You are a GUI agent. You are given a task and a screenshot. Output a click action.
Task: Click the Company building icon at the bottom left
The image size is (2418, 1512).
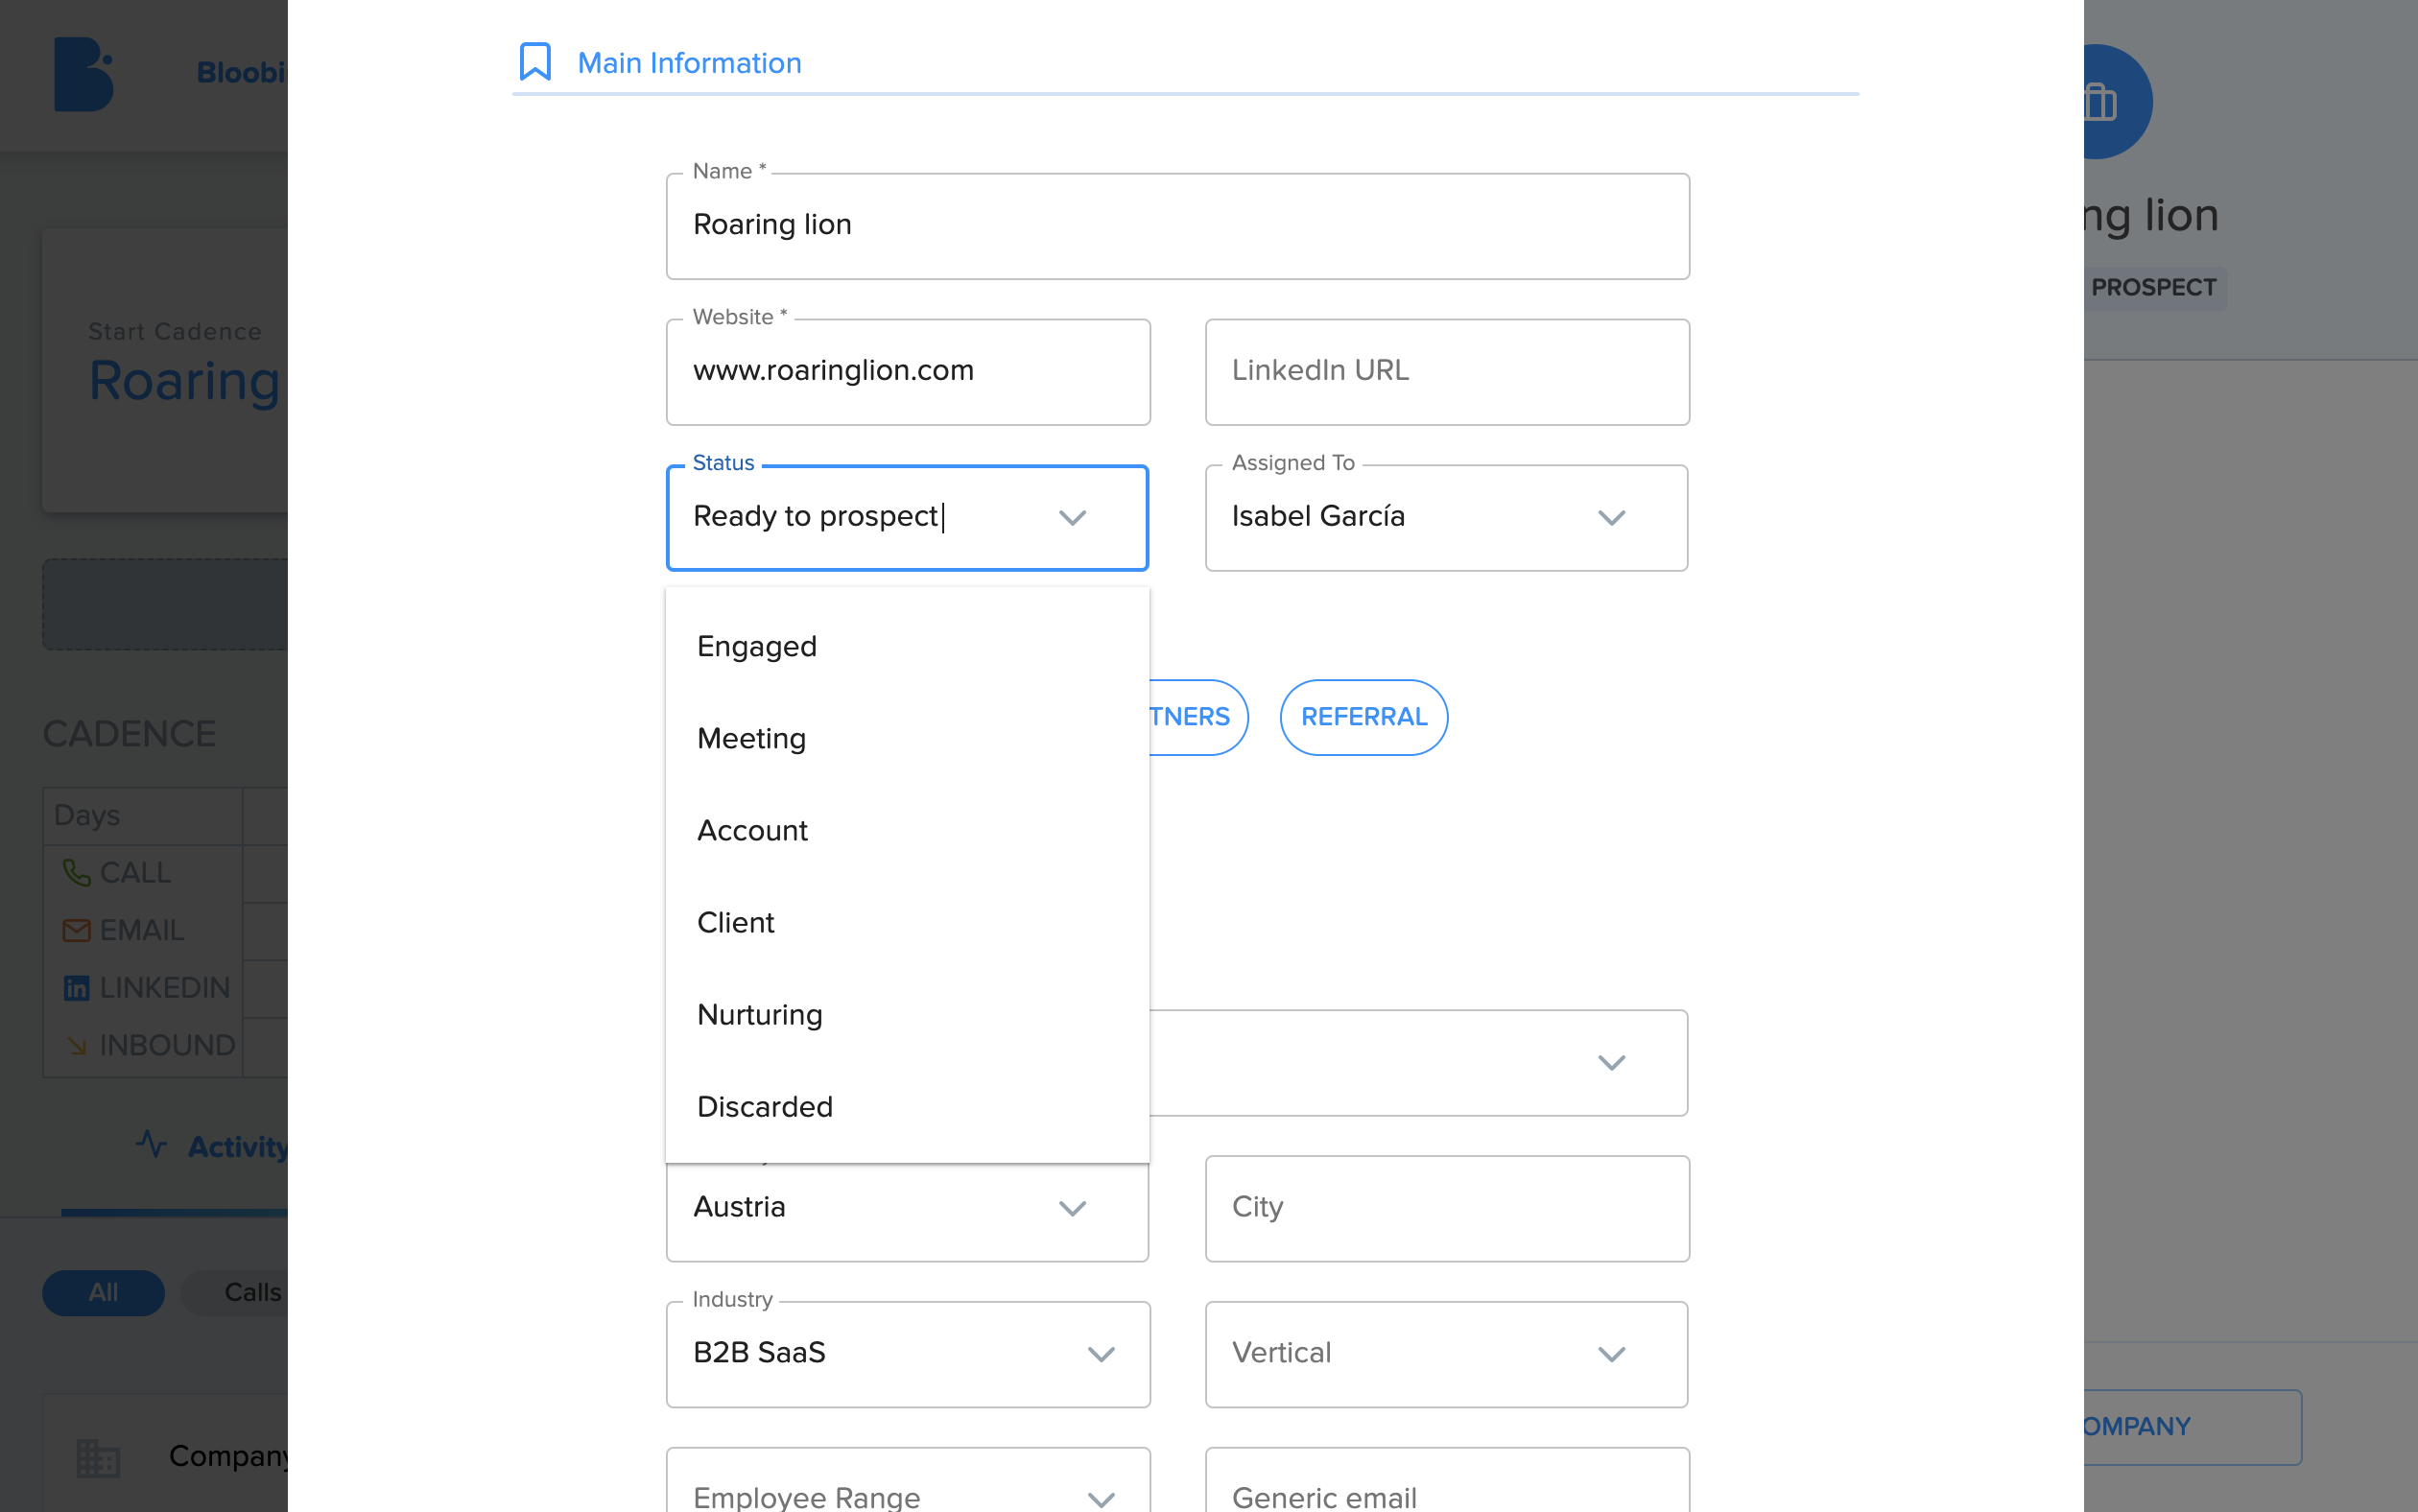[x=98, y=1457]
